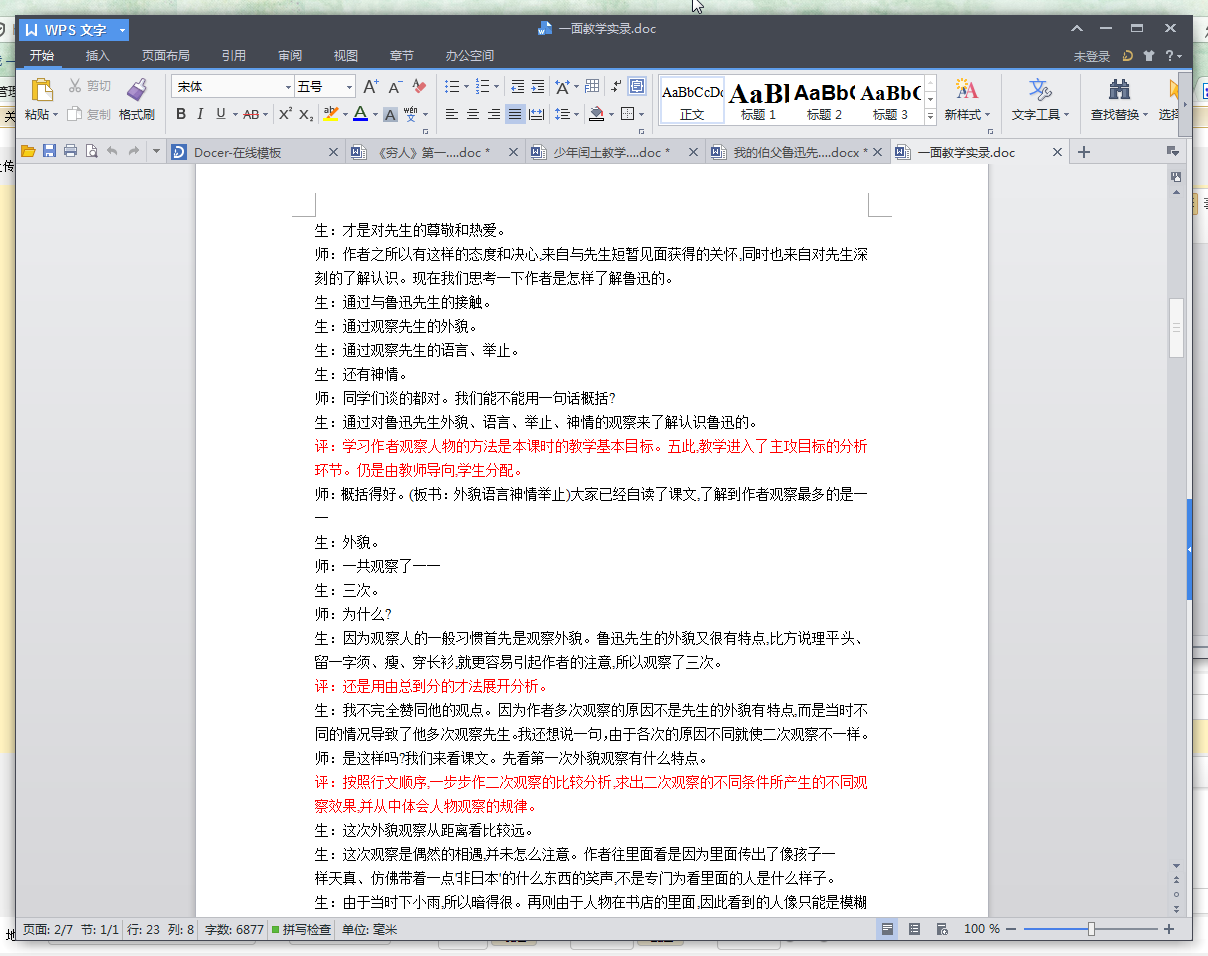Toggle bold formatting
1208x956 pixels.
(x=181, y=114)
